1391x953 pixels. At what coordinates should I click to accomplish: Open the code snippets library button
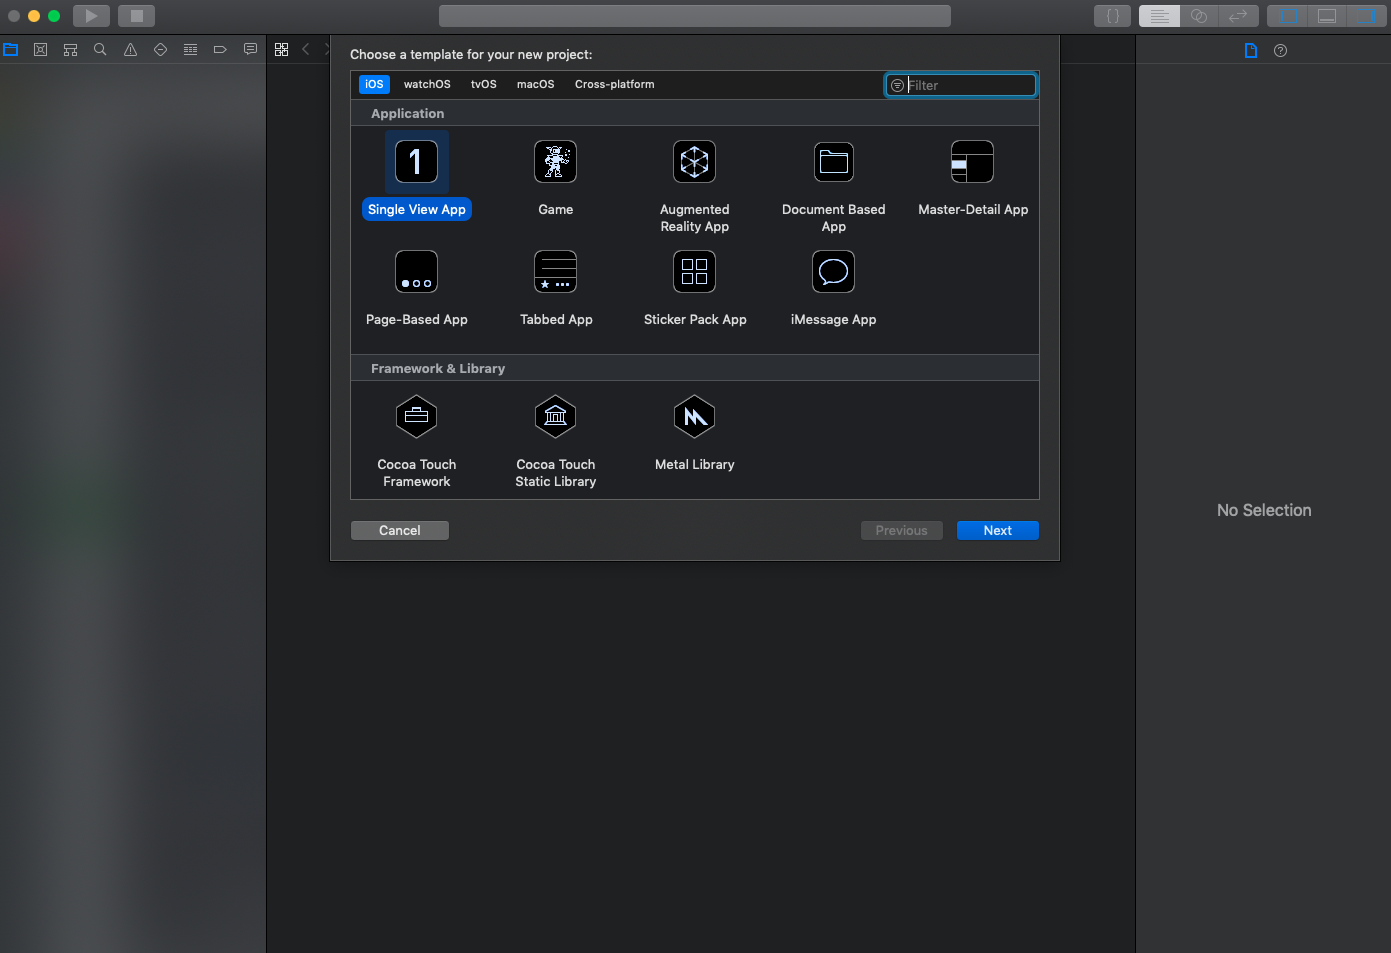click(1112, 16)
